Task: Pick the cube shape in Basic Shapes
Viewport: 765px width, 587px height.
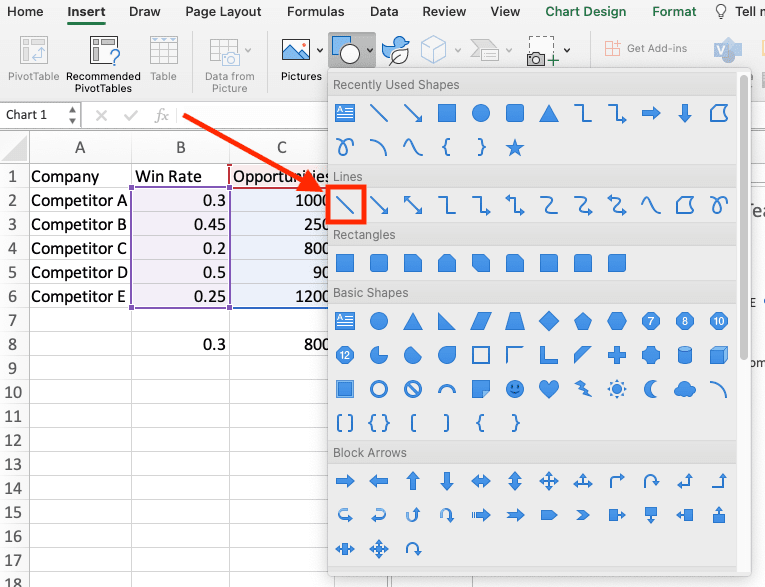Action: point(718,355)
